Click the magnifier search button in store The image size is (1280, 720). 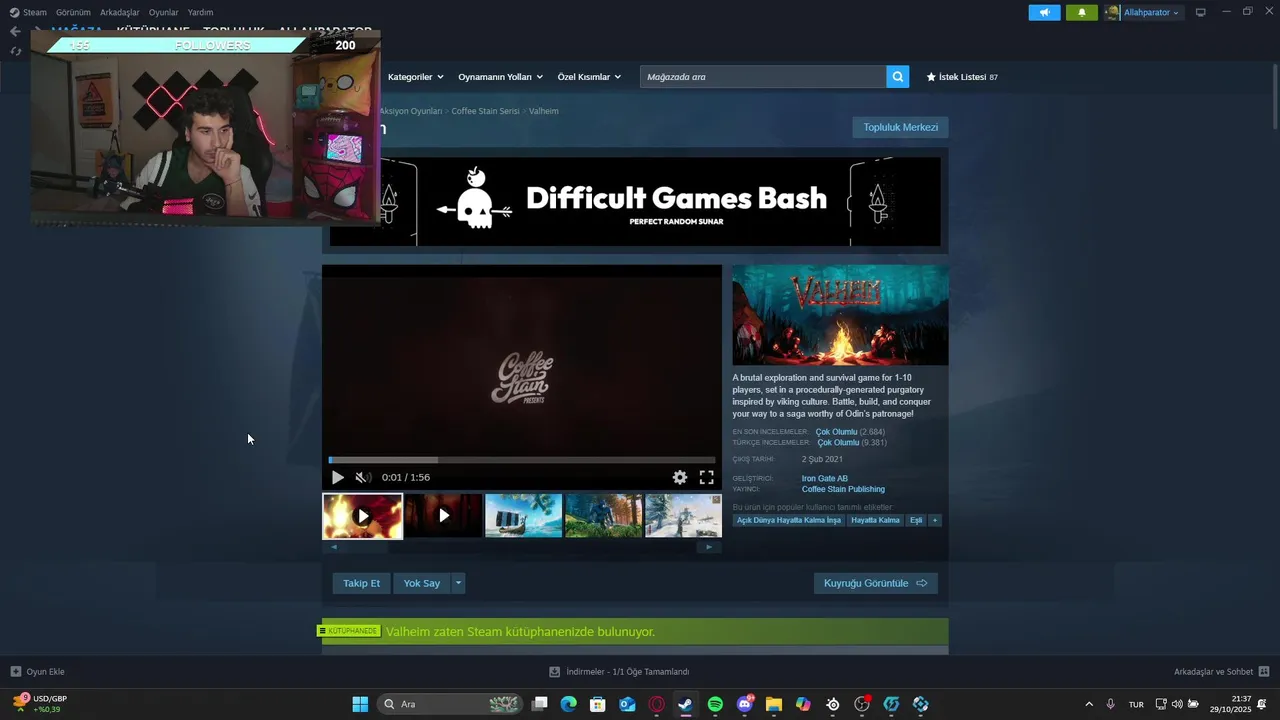pos(897,76)
